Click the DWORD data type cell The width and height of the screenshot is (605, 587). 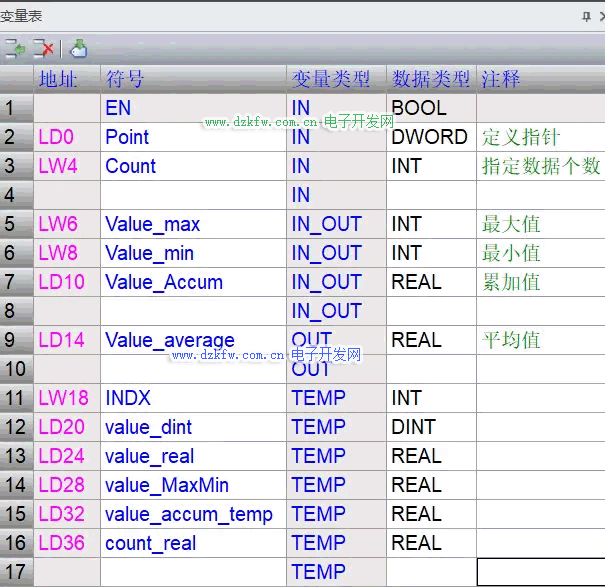431,137
